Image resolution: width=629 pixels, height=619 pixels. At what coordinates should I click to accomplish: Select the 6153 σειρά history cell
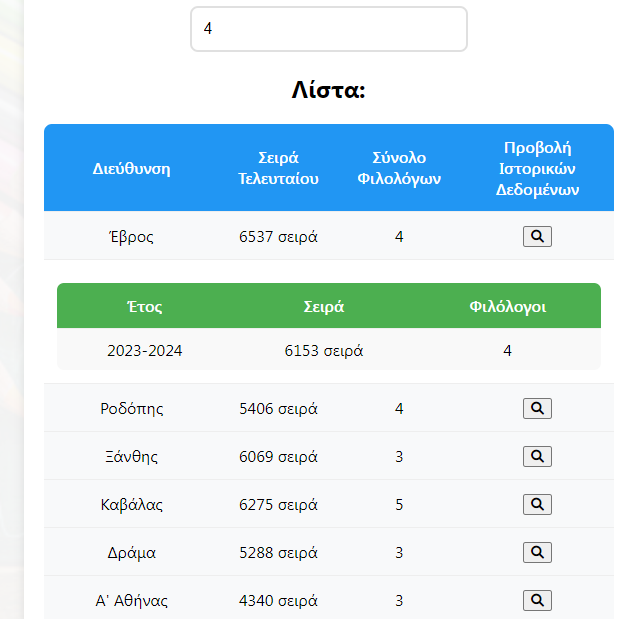click(323, 351)
